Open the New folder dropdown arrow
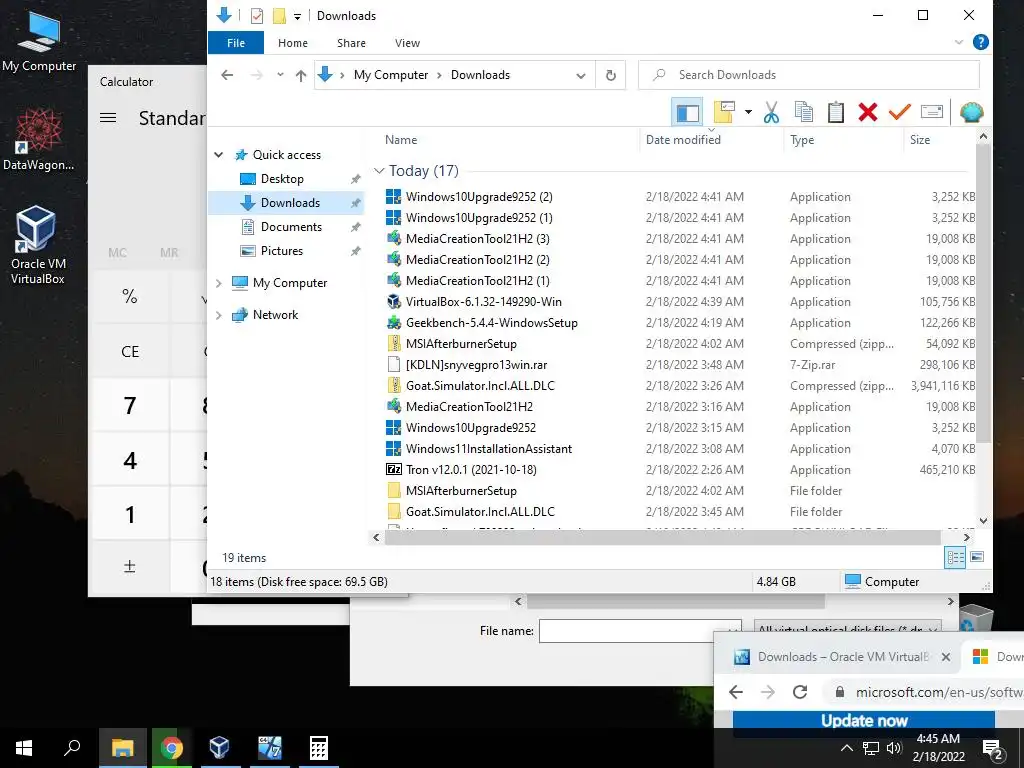This screenshot has height=768, width=1024. coord(748,112)
